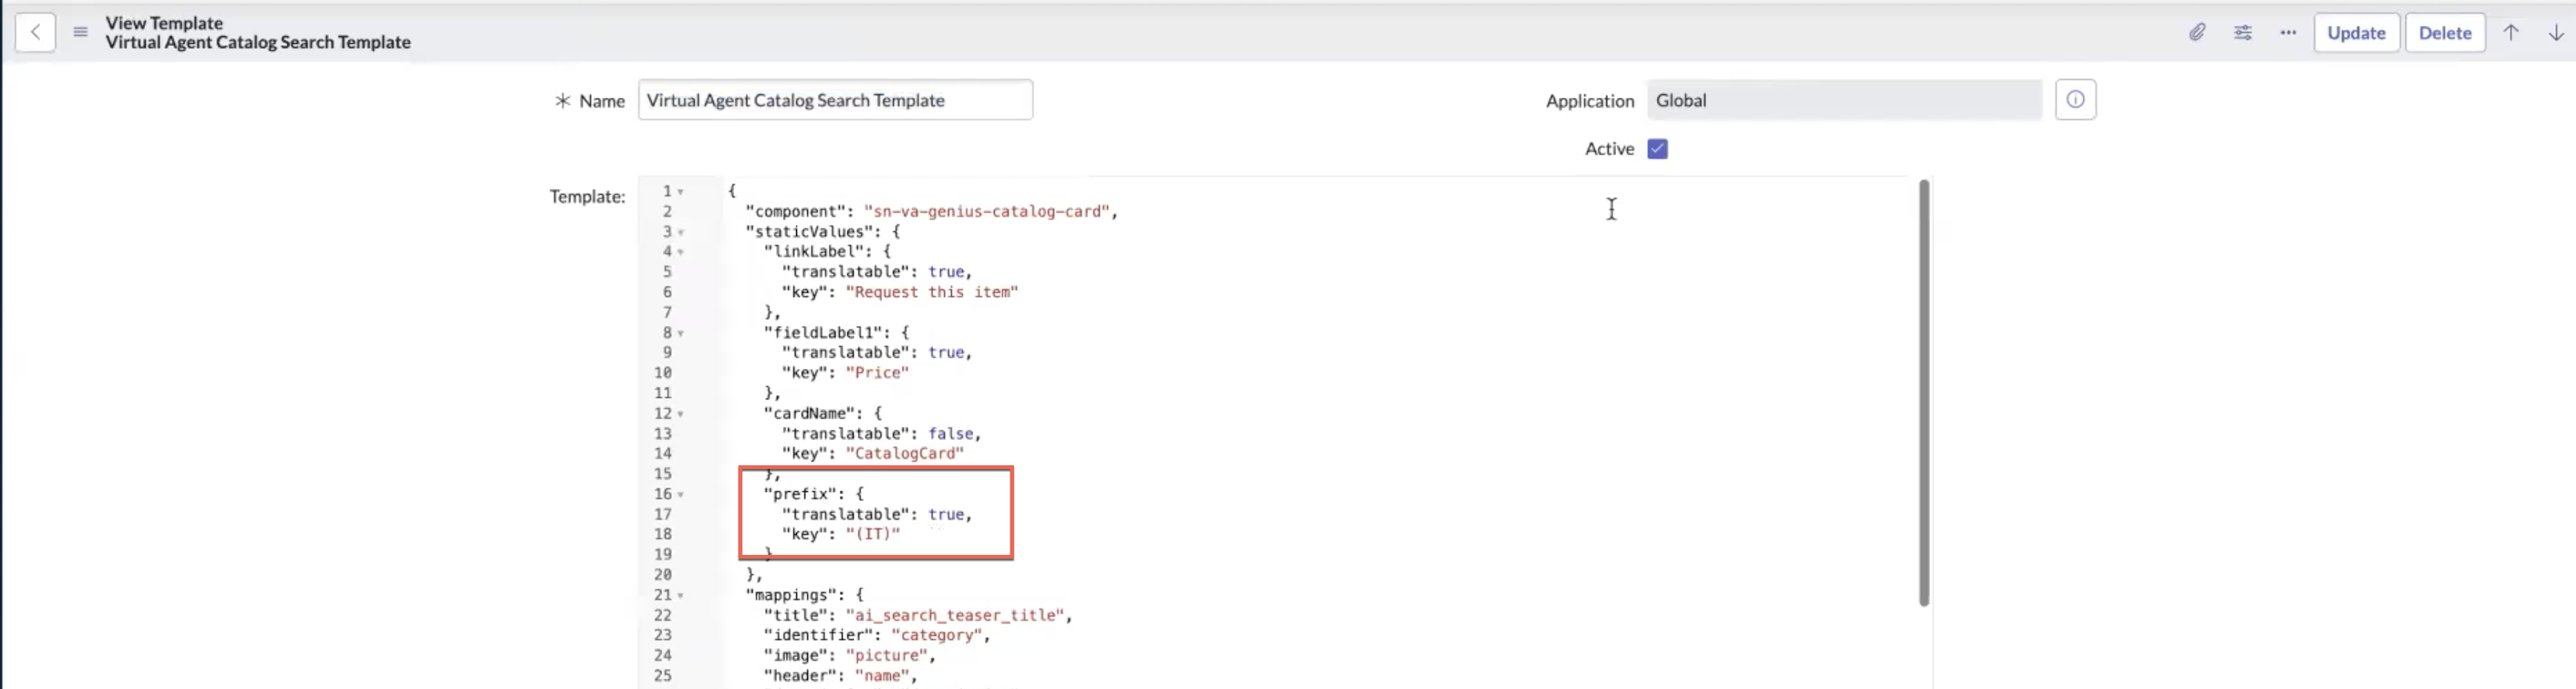Go to previous record with up arrow
2576x689 pixels.
point(2511,32)
